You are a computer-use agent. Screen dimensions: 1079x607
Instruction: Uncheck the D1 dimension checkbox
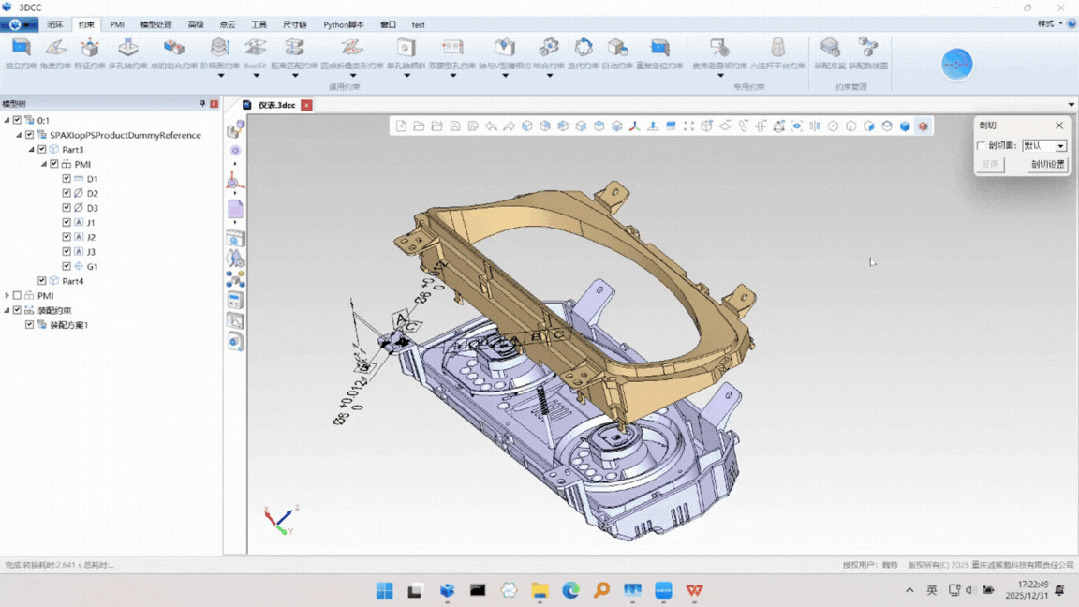coord(67,178)
